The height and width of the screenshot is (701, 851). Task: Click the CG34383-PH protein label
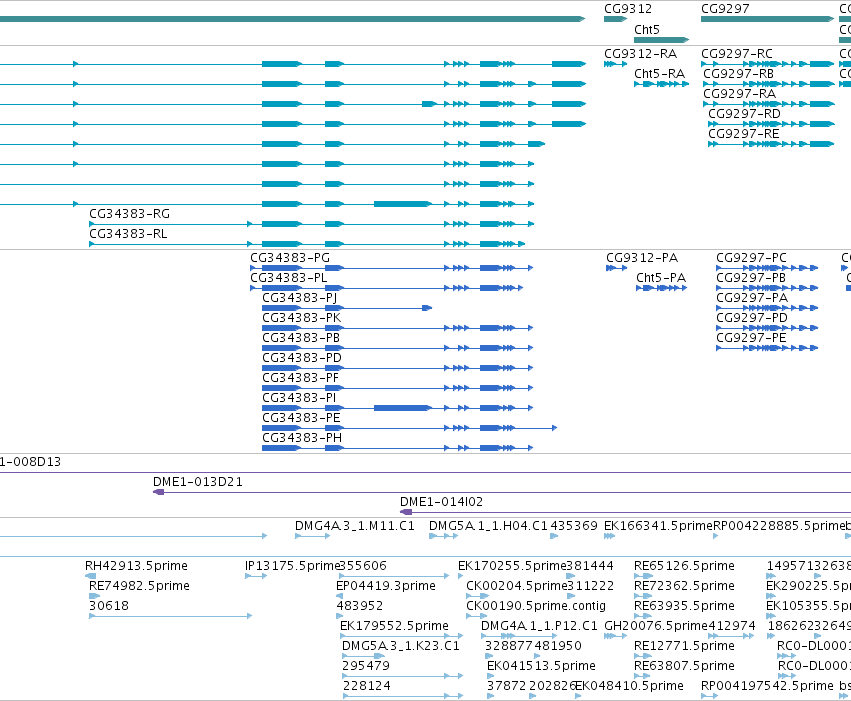(x=302, y=438)
